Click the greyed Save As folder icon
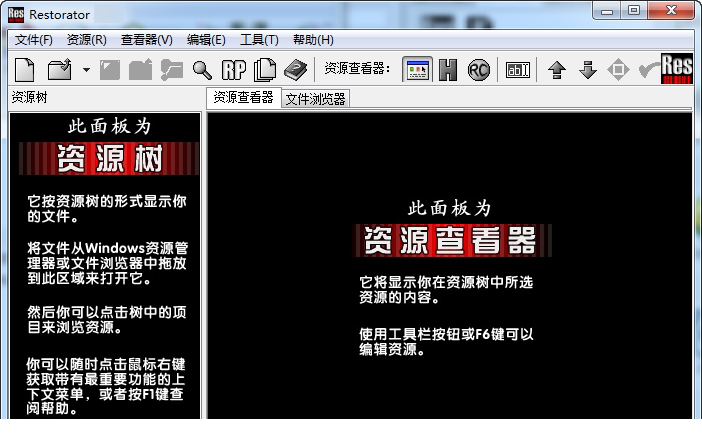Image resolution: width=702 pixels, height=435 pixels. point(141,70)
